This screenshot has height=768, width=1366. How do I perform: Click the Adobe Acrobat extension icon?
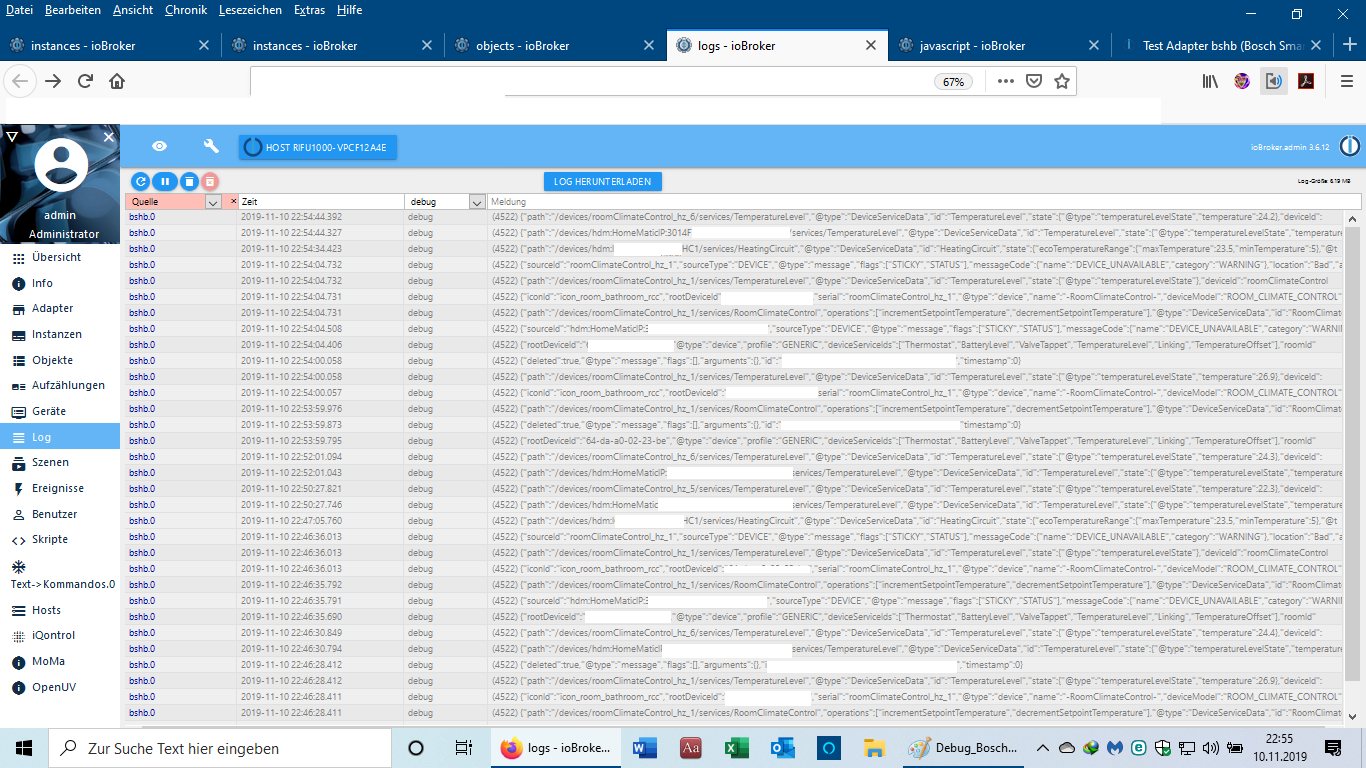coord(1305,81)
